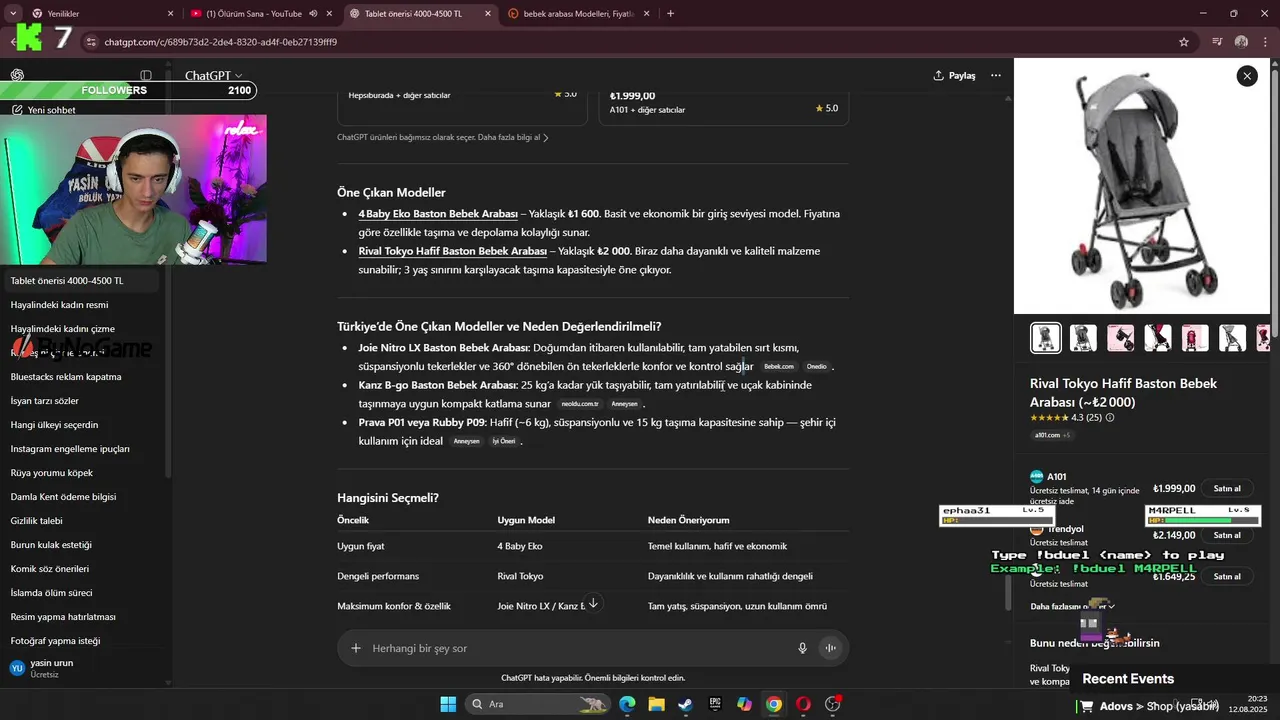Open the Damla Kent ödeme bilgisi chat
The image size is (1280, 720).
click(81, 497)
